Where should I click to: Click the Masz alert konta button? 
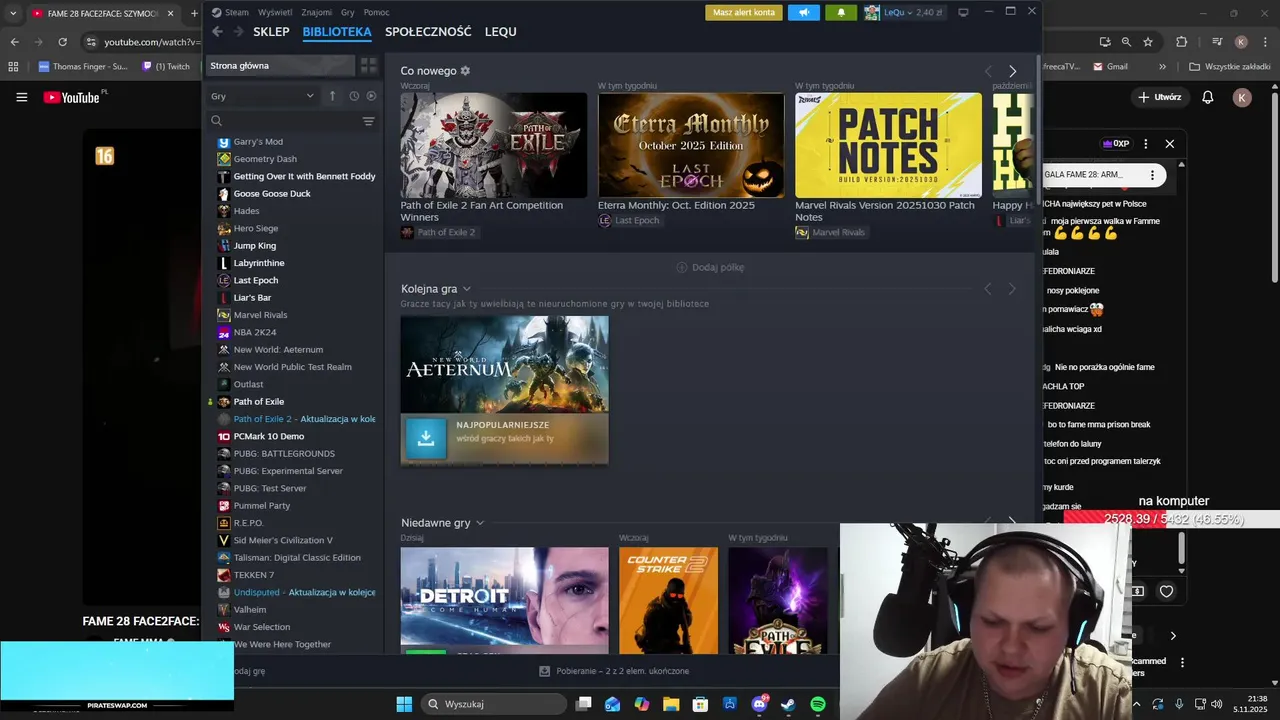(x=744, y=12)
